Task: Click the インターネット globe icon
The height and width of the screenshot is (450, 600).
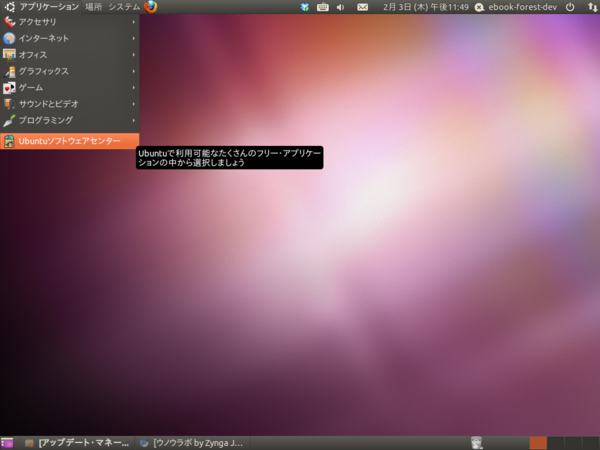Action: pos(9,38)
